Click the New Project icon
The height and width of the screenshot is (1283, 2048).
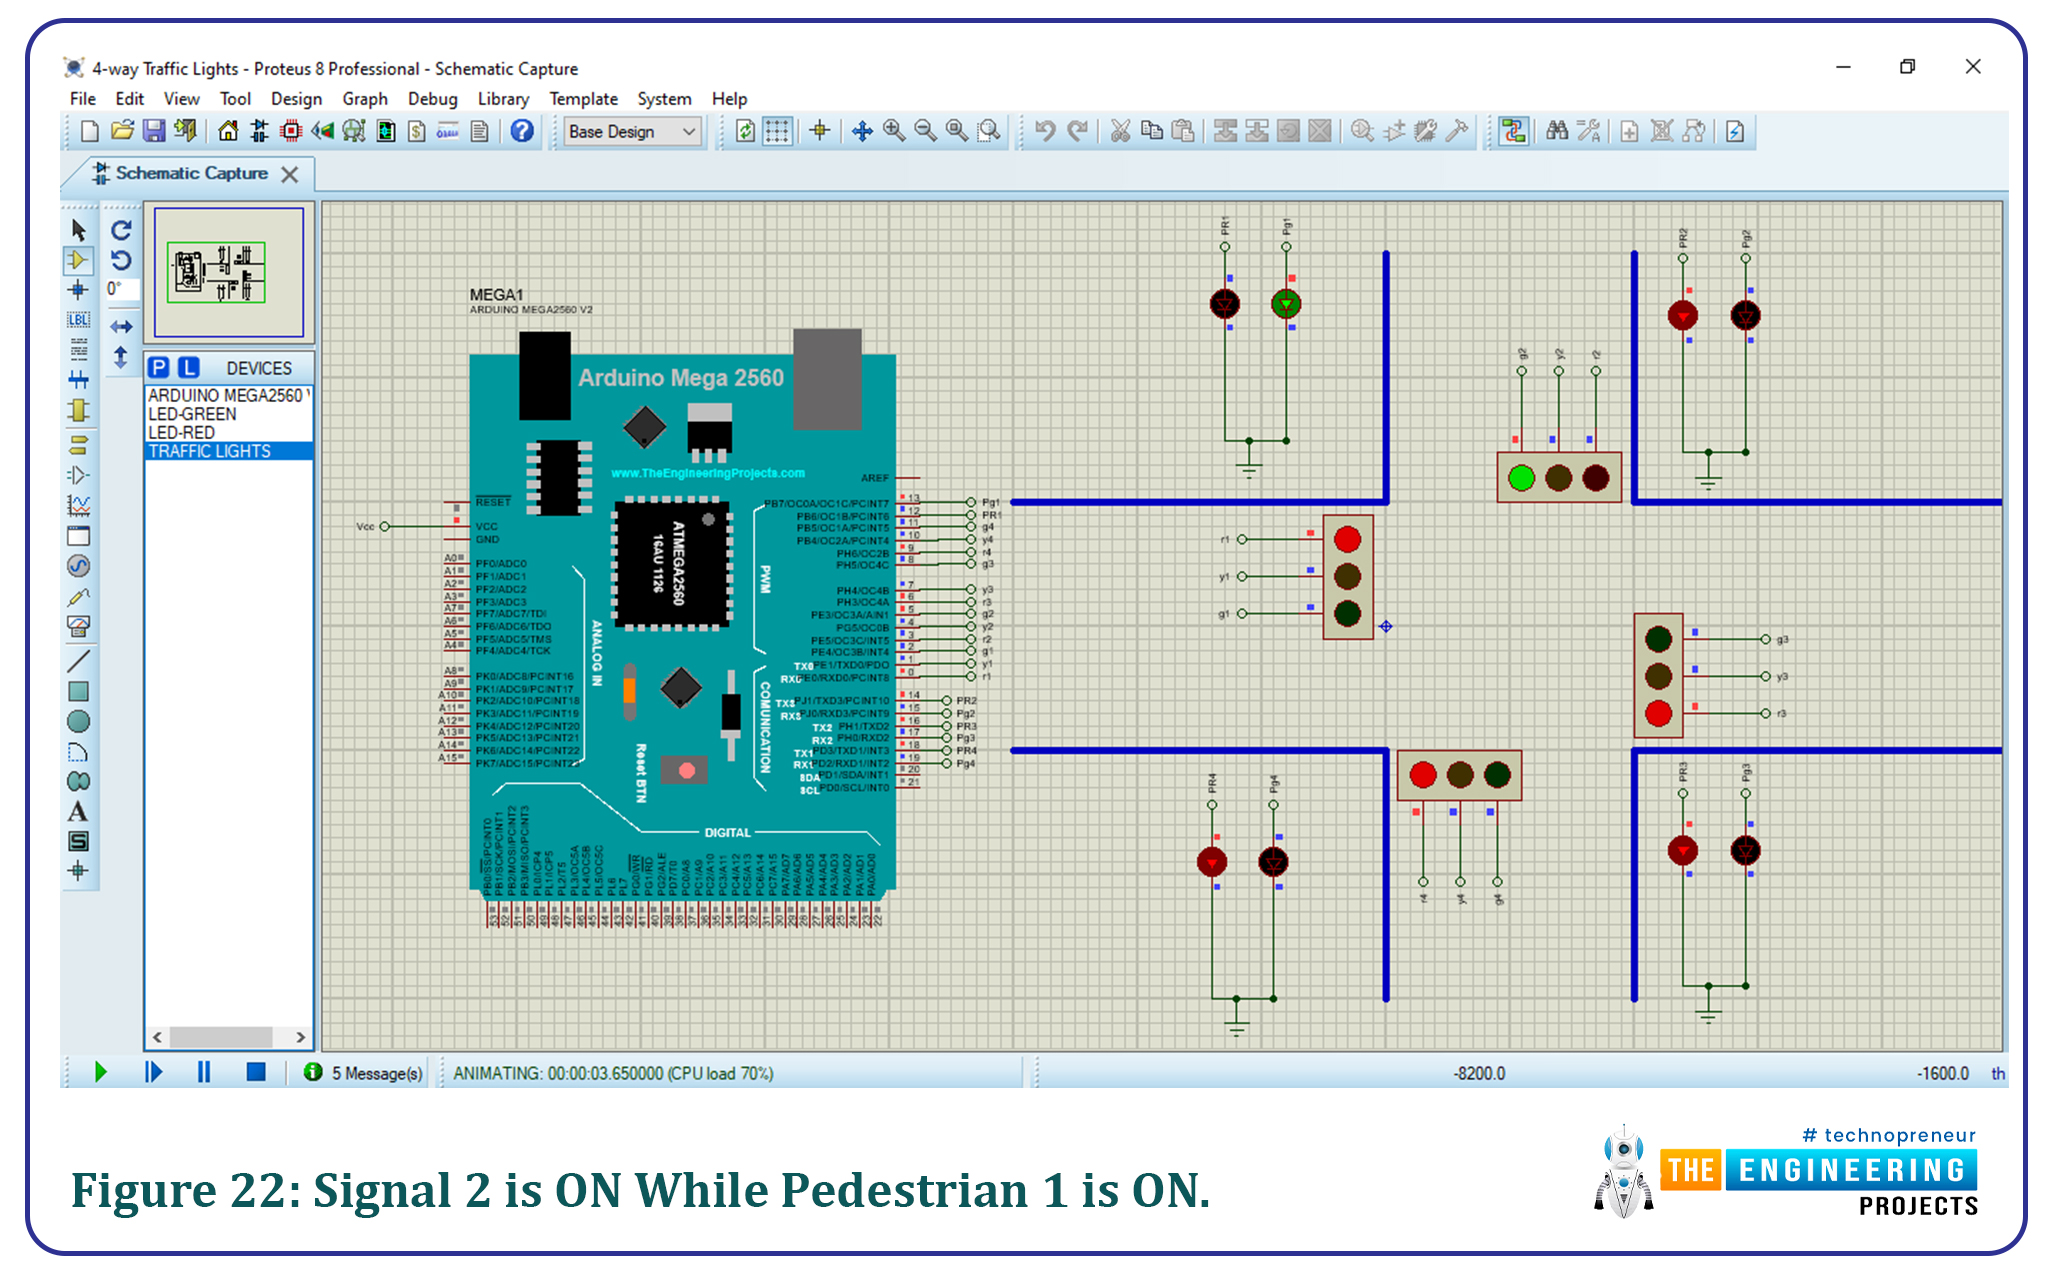(89, 131)
